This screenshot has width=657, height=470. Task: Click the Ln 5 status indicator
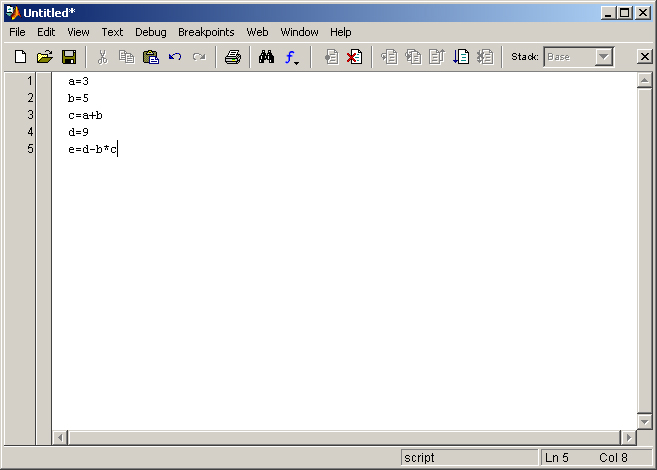pyautogui.click(x=557, y=457)
